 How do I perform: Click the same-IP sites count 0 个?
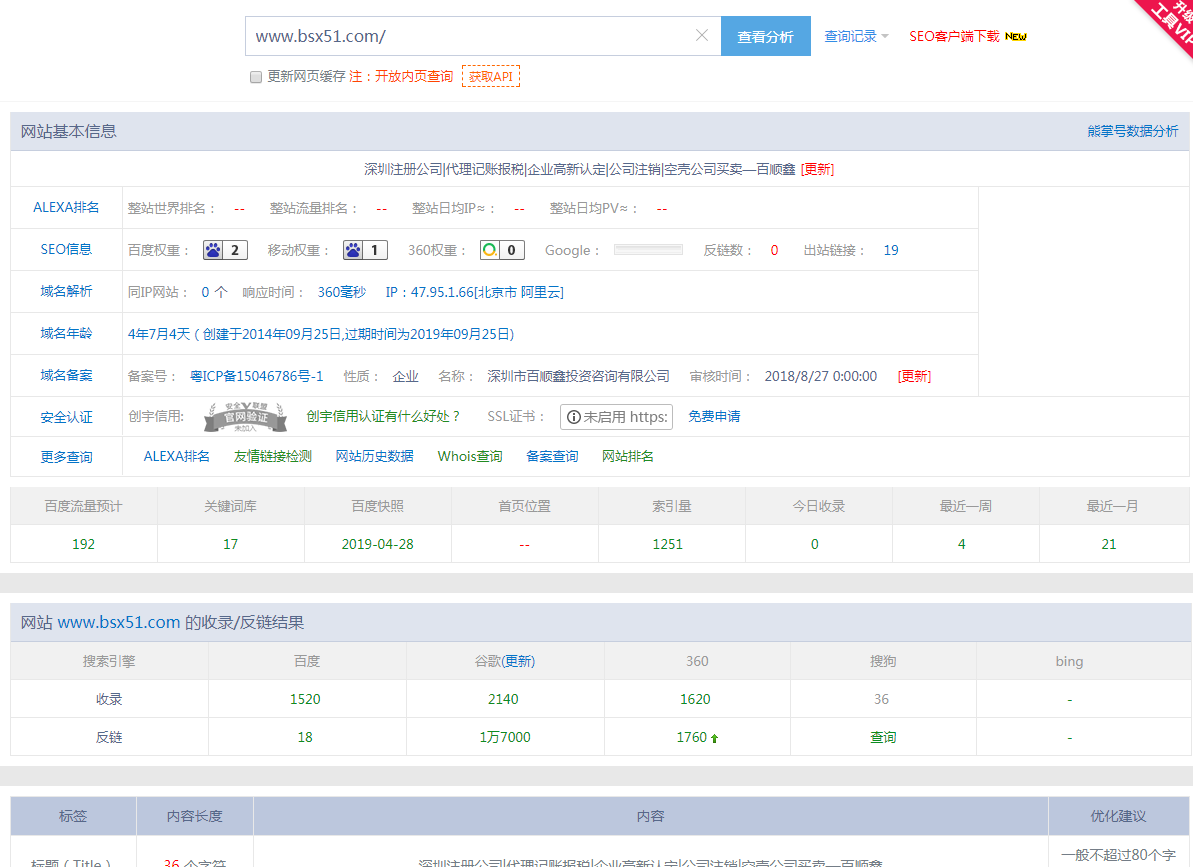click(214, 292)
